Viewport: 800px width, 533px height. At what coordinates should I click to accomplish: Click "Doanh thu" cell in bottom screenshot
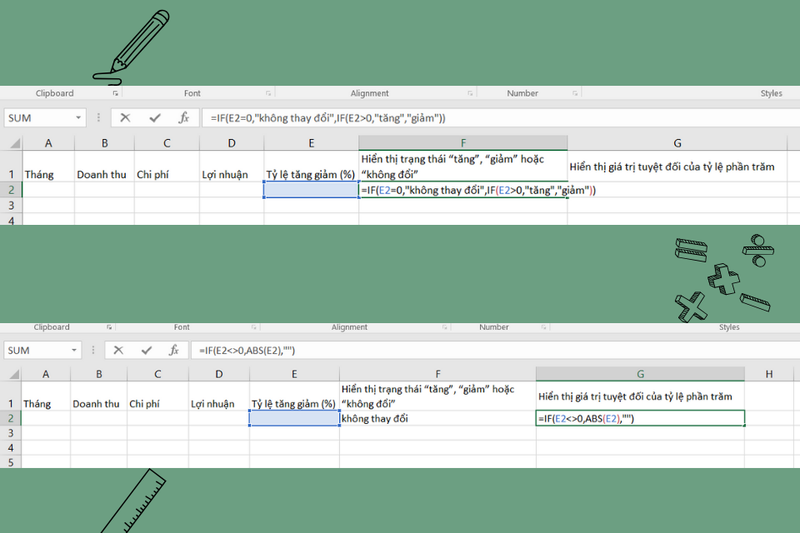coord(99,396)
